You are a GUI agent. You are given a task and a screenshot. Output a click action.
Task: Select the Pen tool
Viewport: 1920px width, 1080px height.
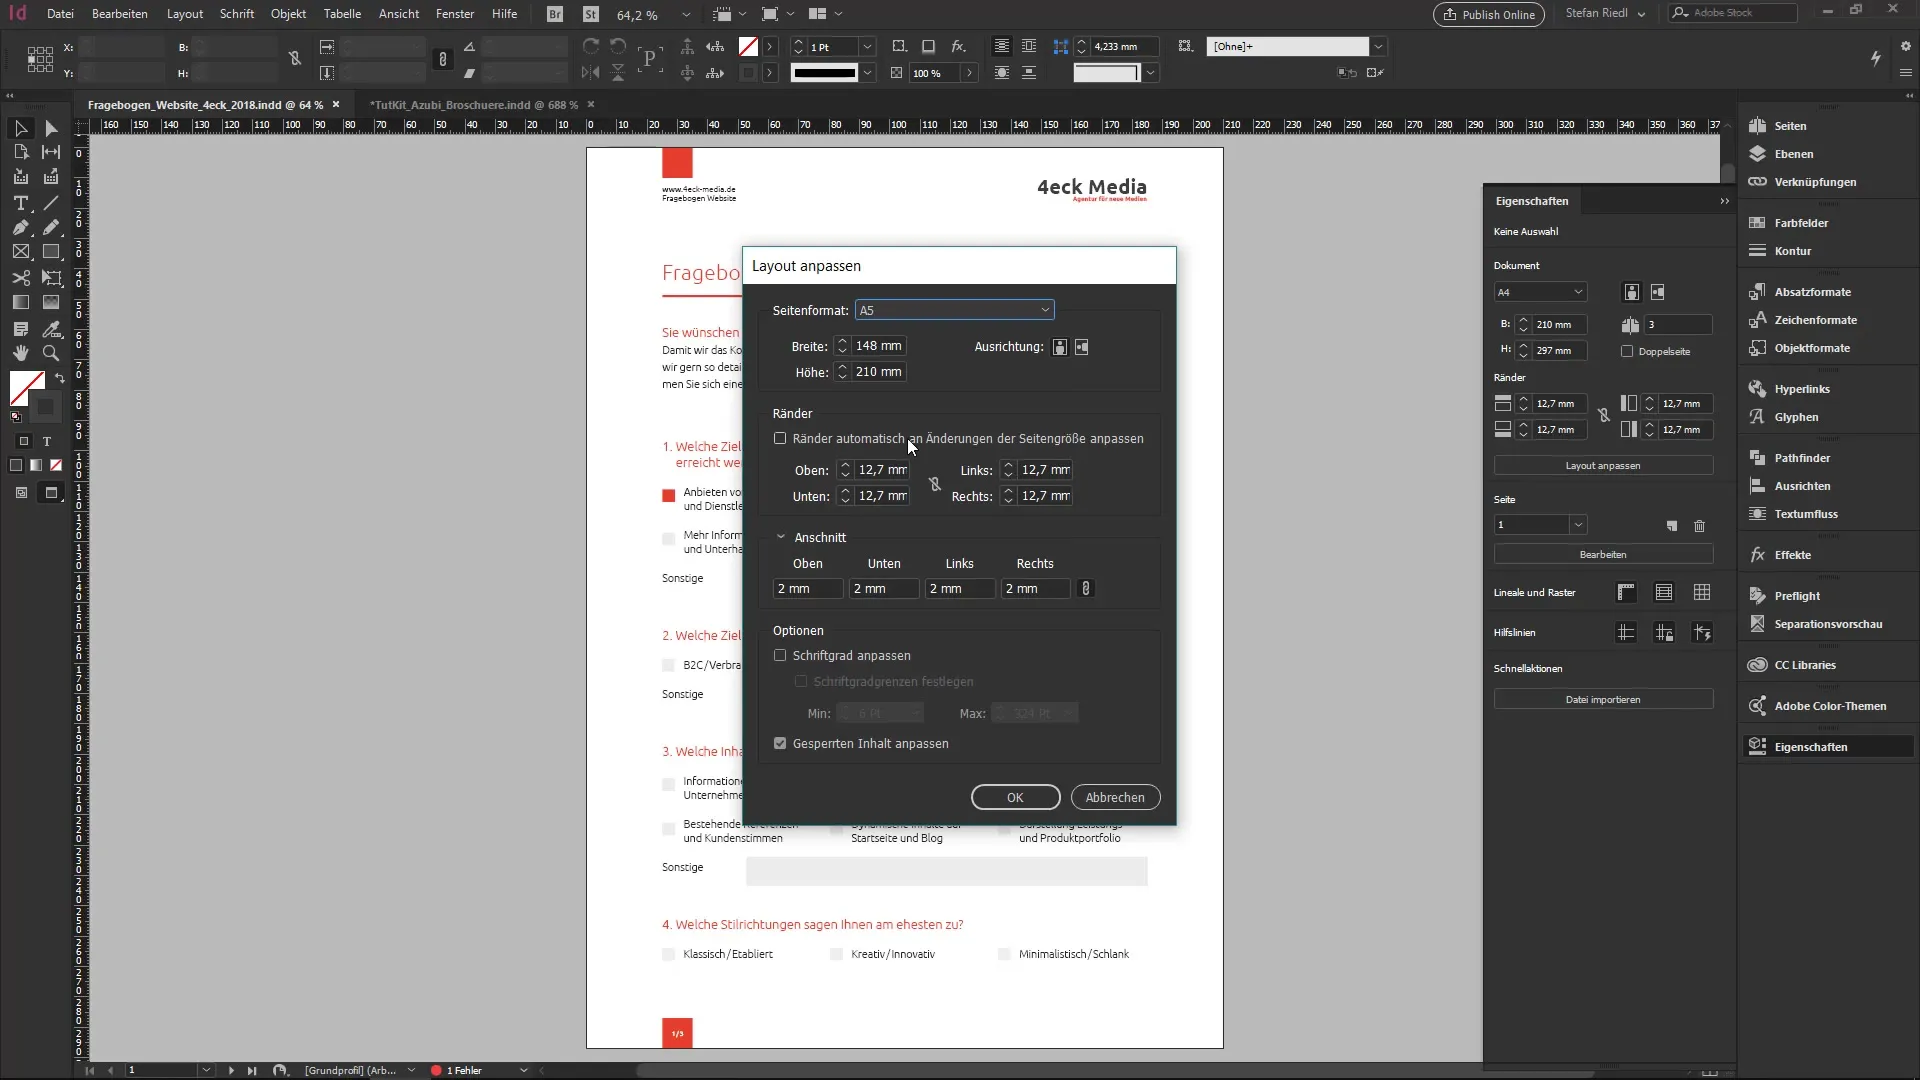(20, 228)
